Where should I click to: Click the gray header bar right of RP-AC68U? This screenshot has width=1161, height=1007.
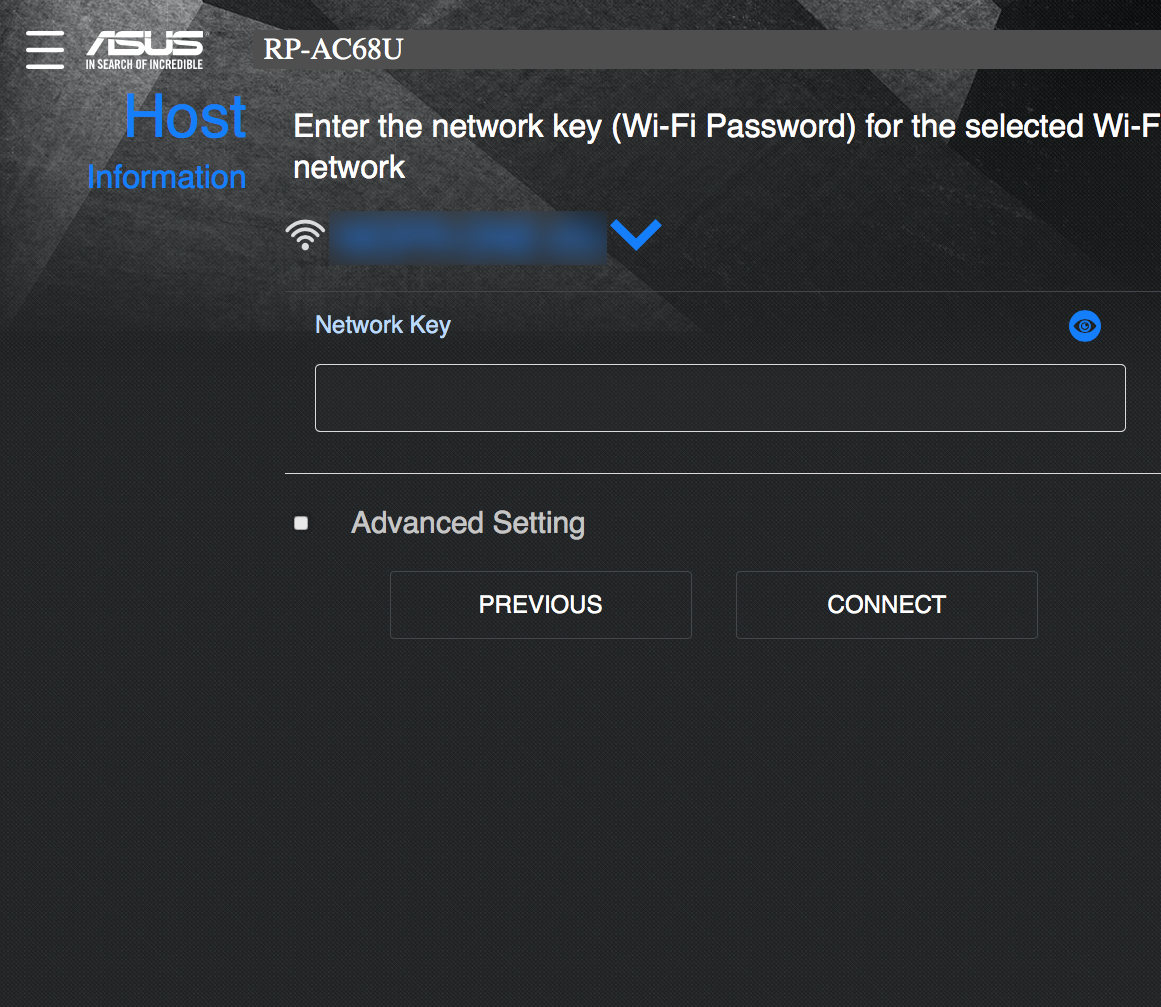coord(780,49)
